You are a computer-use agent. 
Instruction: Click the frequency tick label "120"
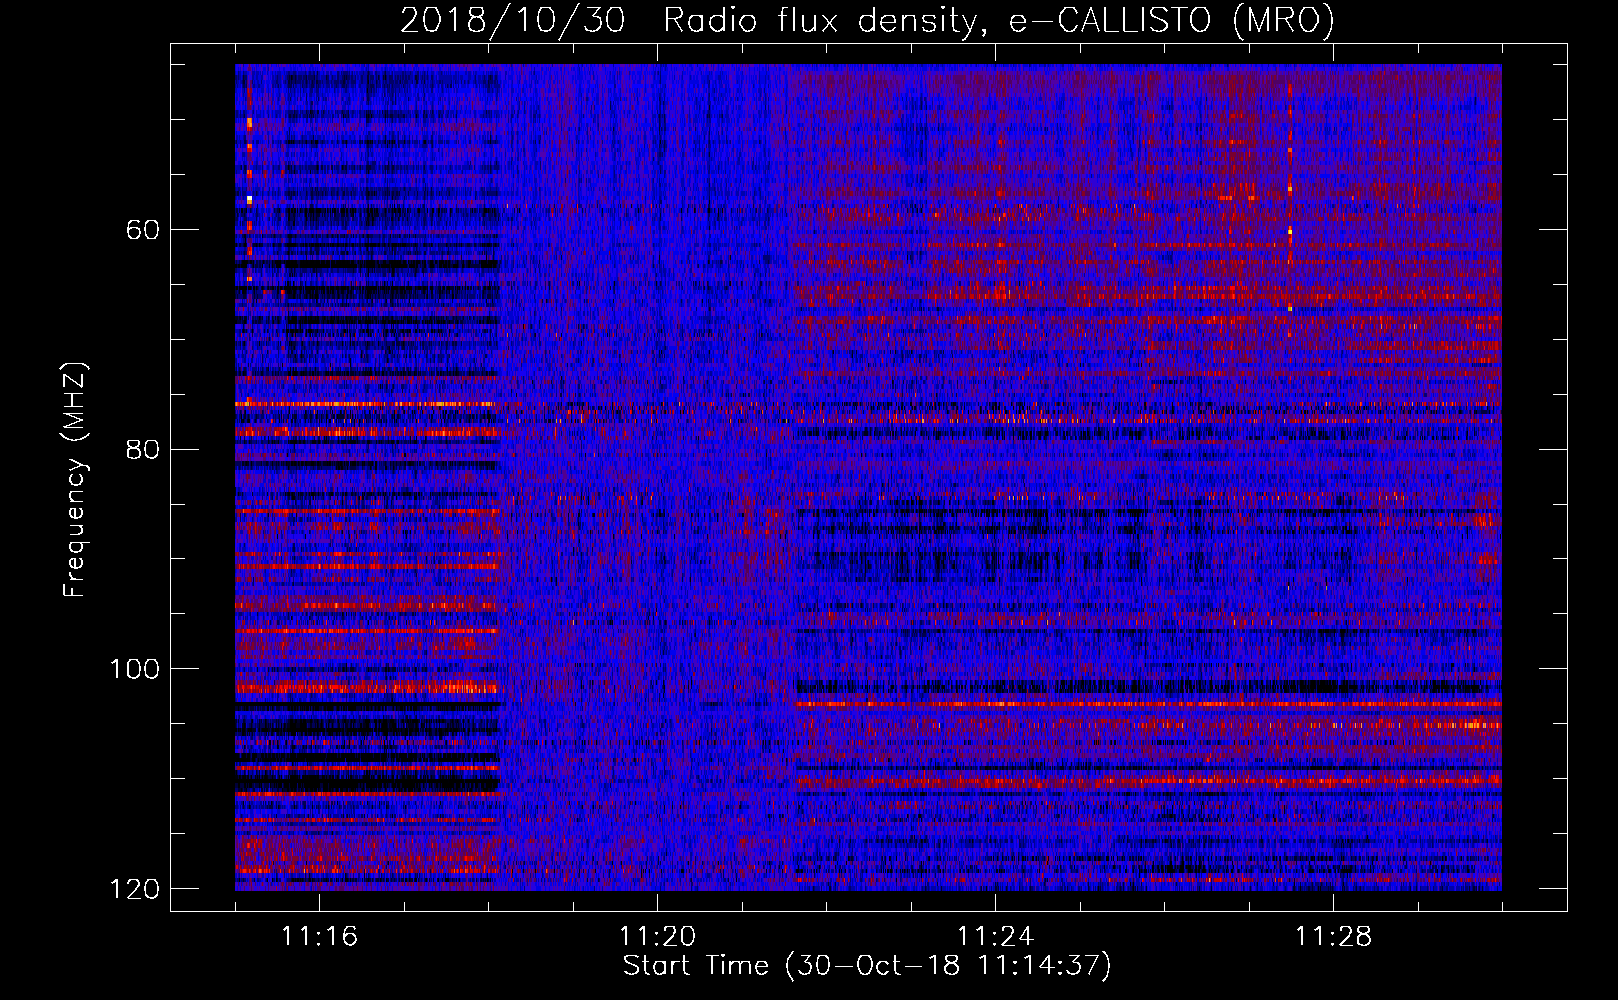click(134, 889)
